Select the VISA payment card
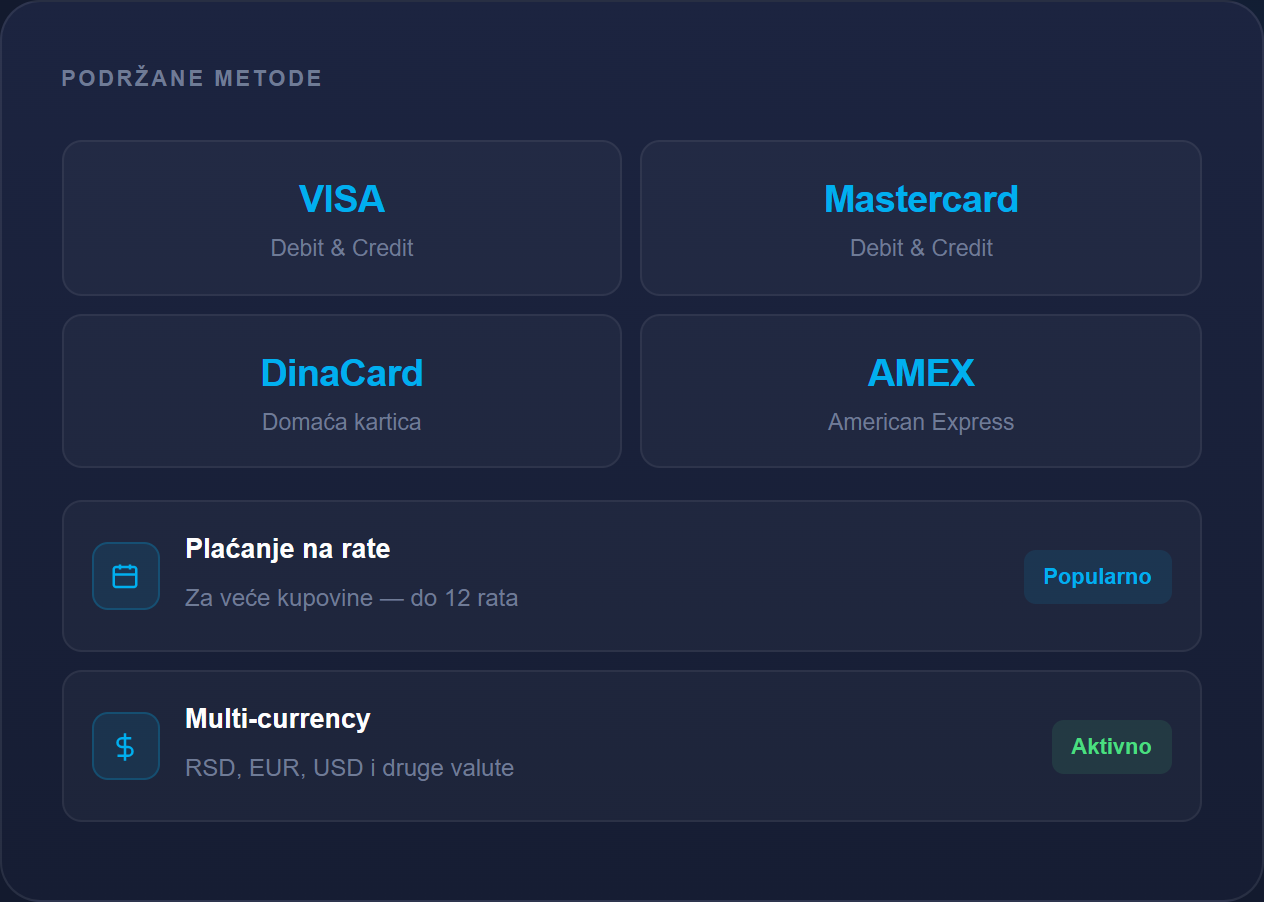Viewport: 1264px width, 902px height. tap(342, 218)
